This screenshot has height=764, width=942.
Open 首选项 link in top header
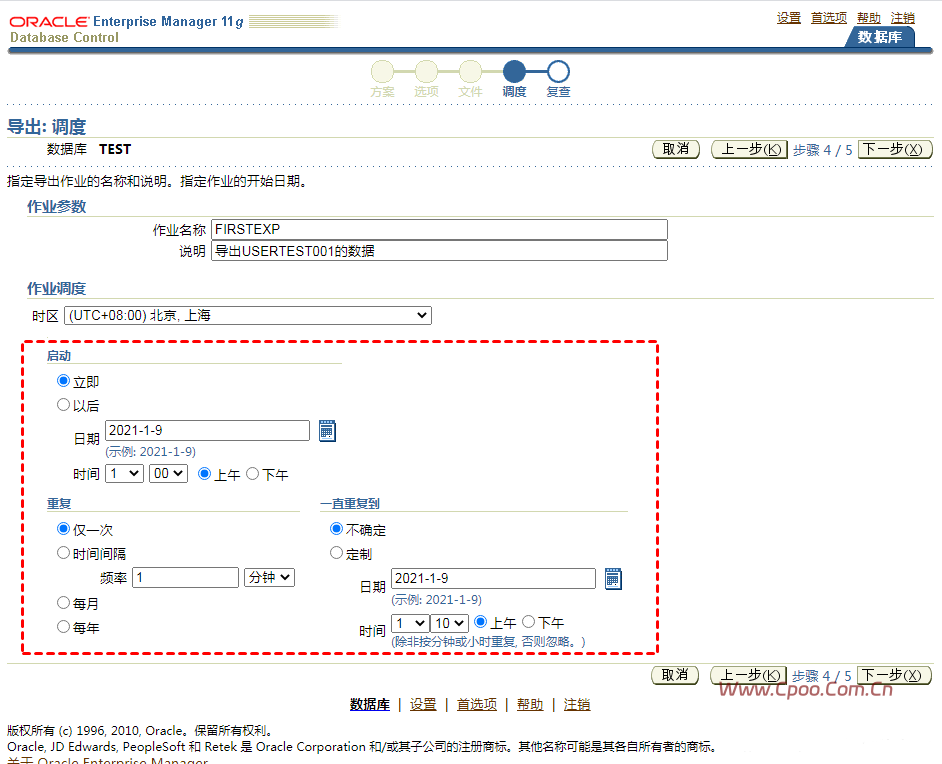pyautogui.click(x=829, y=18)
